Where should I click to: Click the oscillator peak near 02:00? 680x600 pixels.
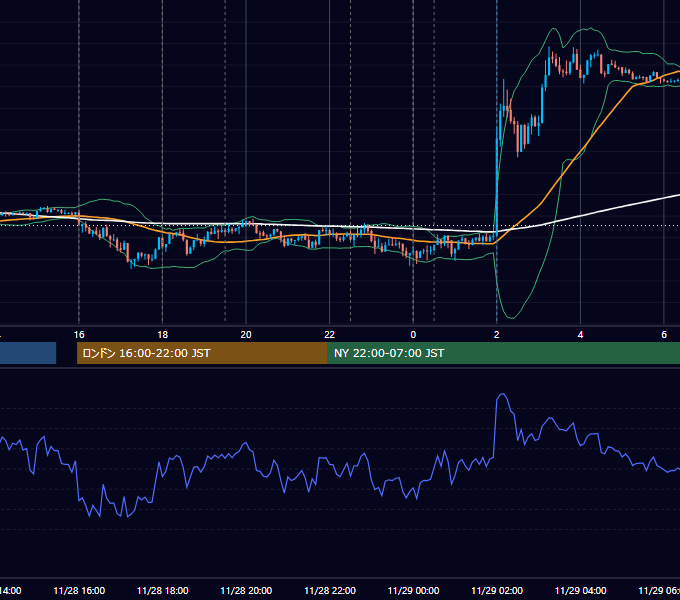(503, 394)
